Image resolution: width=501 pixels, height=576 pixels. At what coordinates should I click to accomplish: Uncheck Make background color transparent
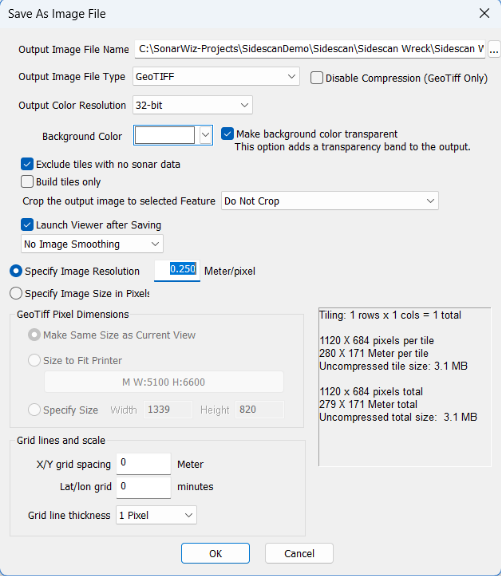[227, 134]
